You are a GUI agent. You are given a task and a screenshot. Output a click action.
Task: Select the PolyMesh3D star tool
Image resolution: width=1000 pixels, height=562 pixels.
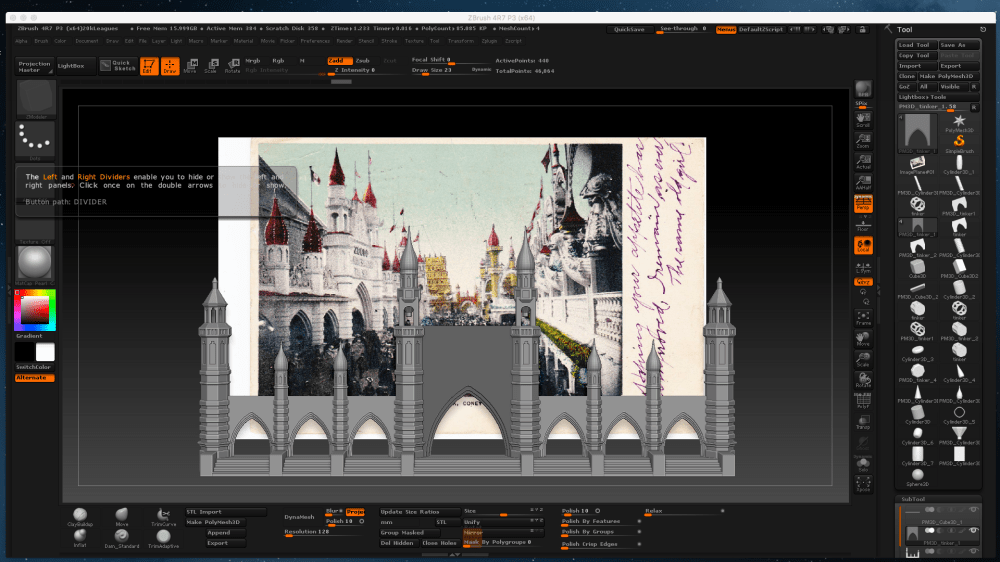[958, 122]
